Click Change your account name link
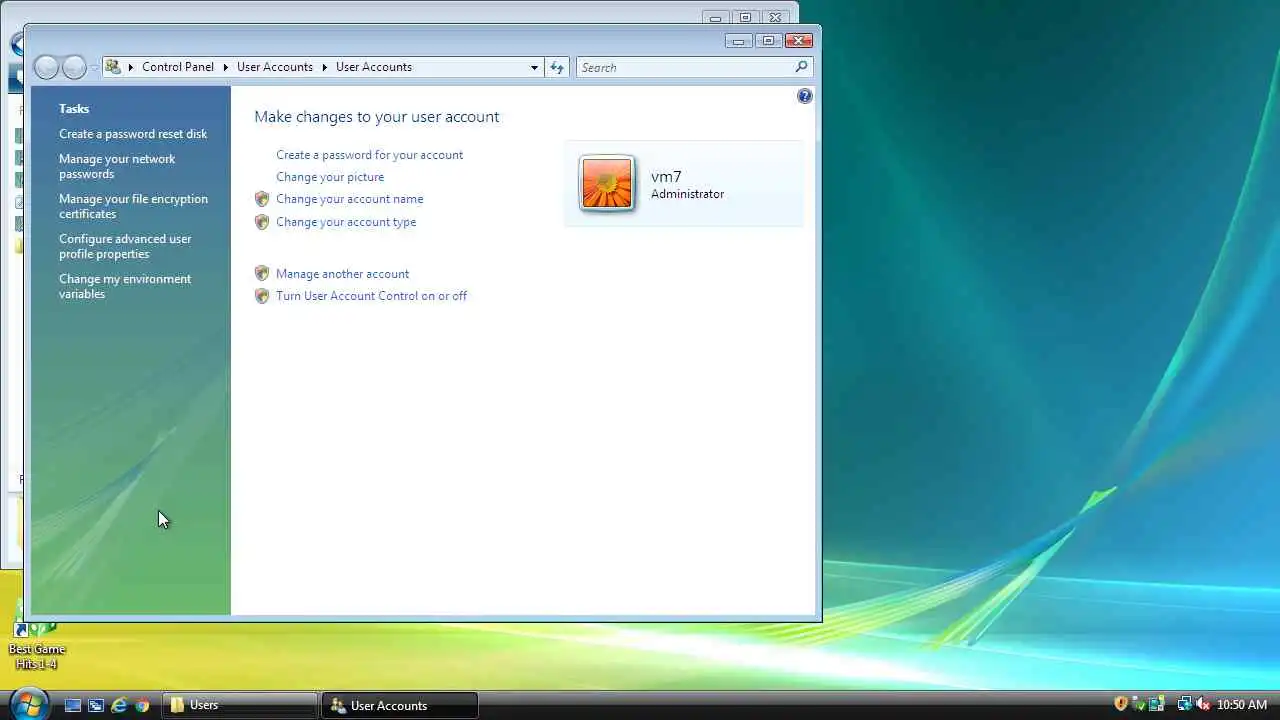This screenshot has width=1280, height=720. pyautogui.click(x=349, y=199)
